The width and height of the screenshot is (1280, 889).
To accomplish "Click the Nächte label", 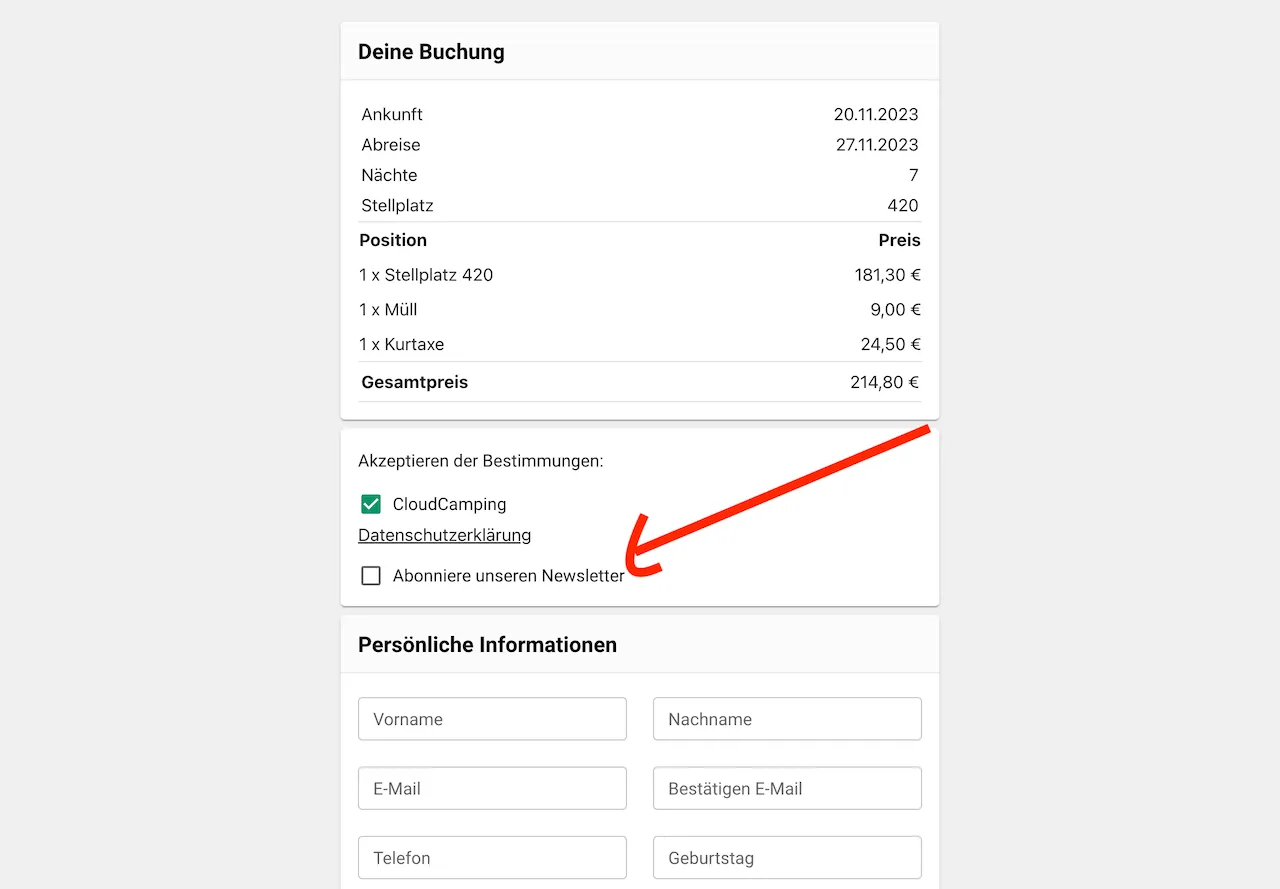I will pos(390,175).
